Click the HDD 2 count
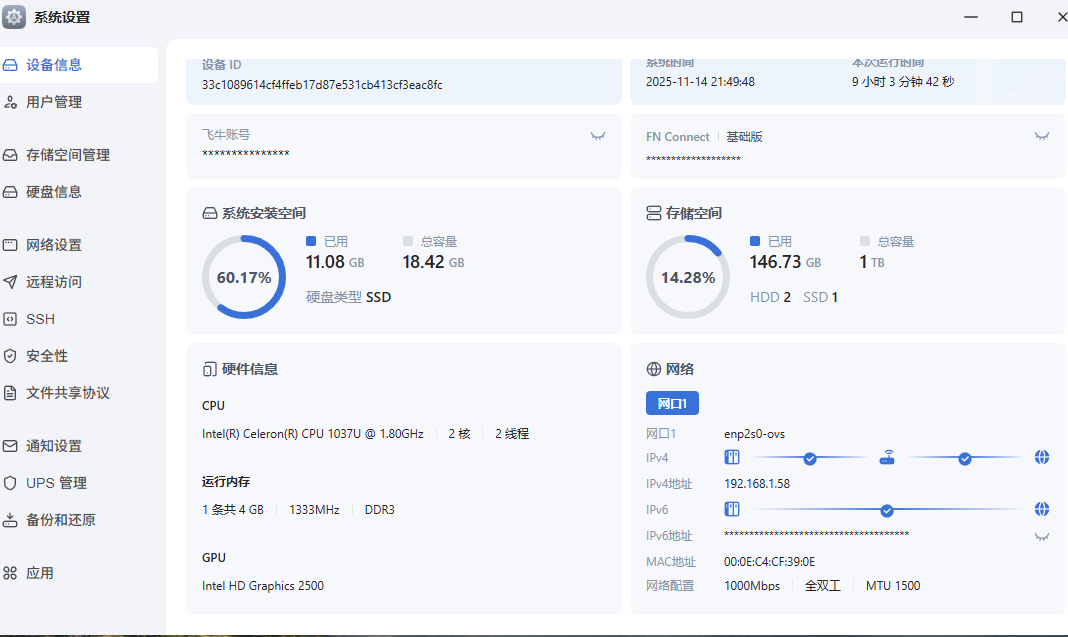Viewport: 1068px width, 637px height. point(770,297)
